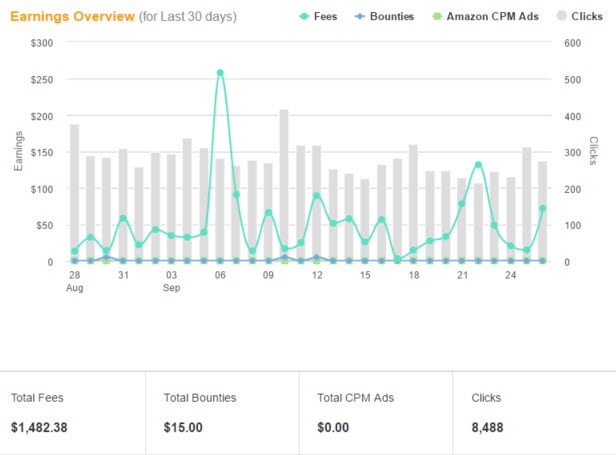The height and width of the screenshot is (455, 616).
Task: Click the Fees legend circle marker
Action: pyautogui.click(x=306, y=17)
